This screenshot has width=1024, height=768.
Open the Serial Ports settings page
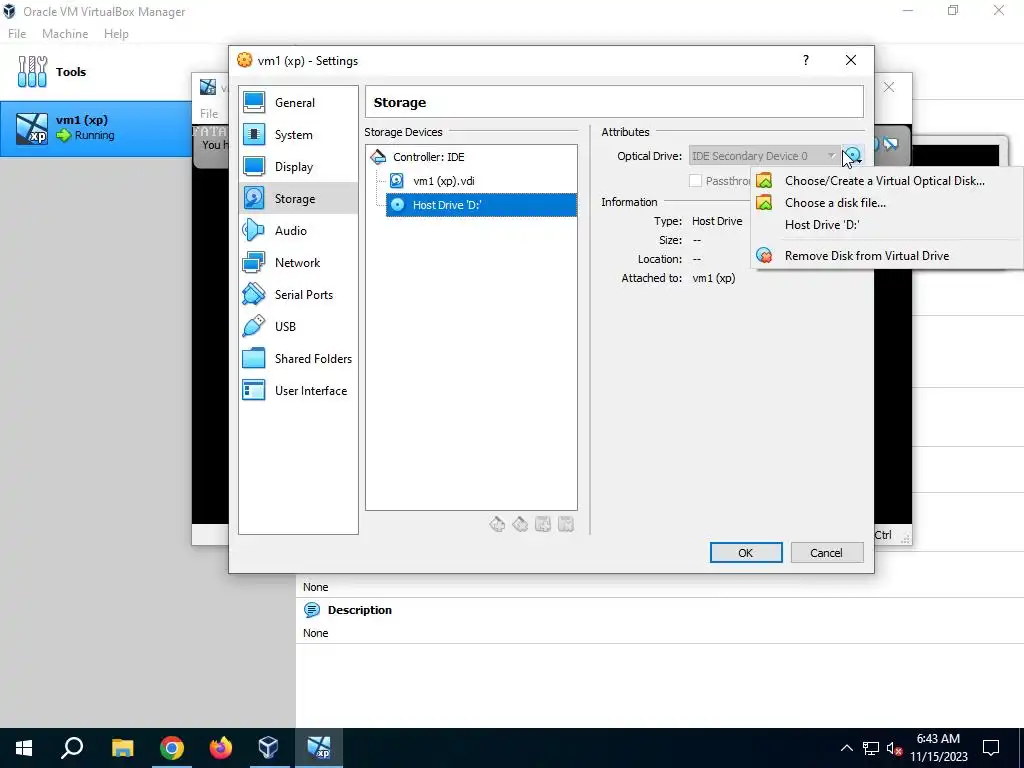(298, 295)
